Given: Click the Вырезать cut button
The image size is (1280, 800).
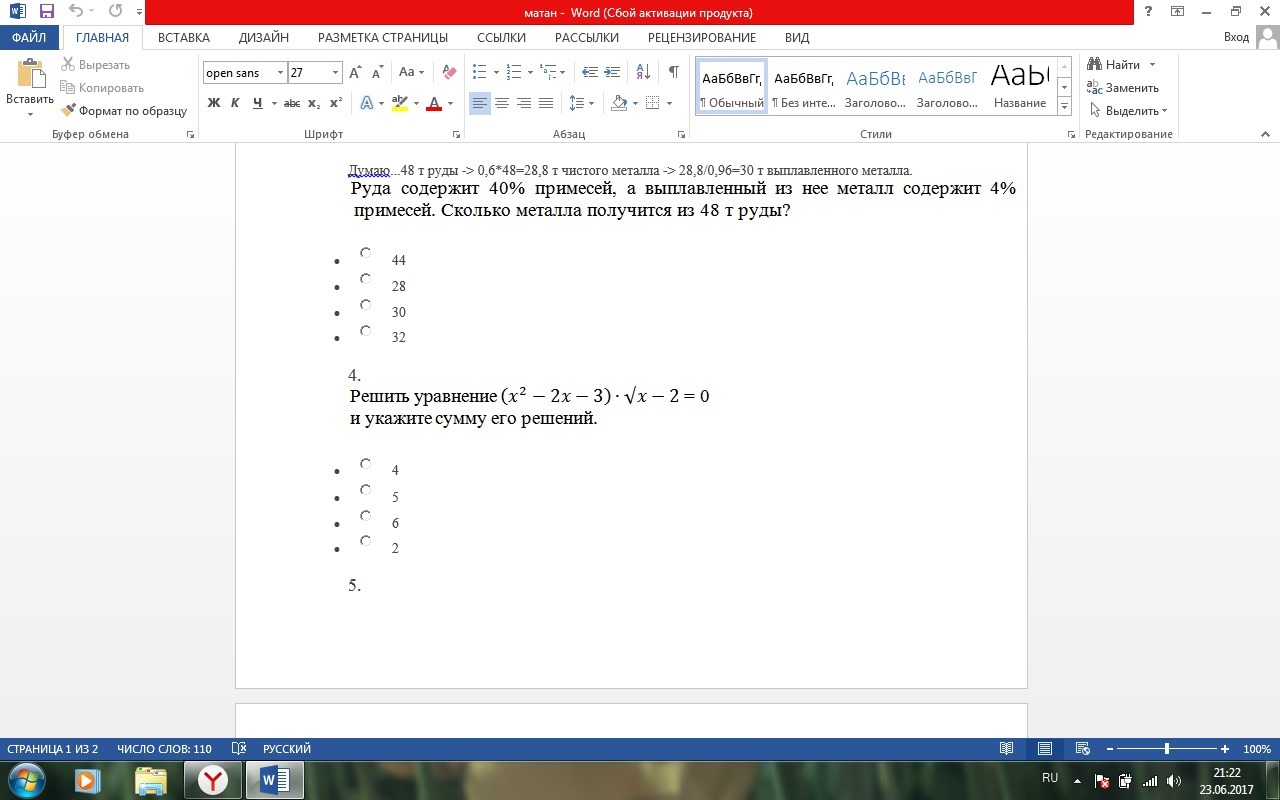Looking at the screenshot, I should pyautogui.click(x=96, y=65).
